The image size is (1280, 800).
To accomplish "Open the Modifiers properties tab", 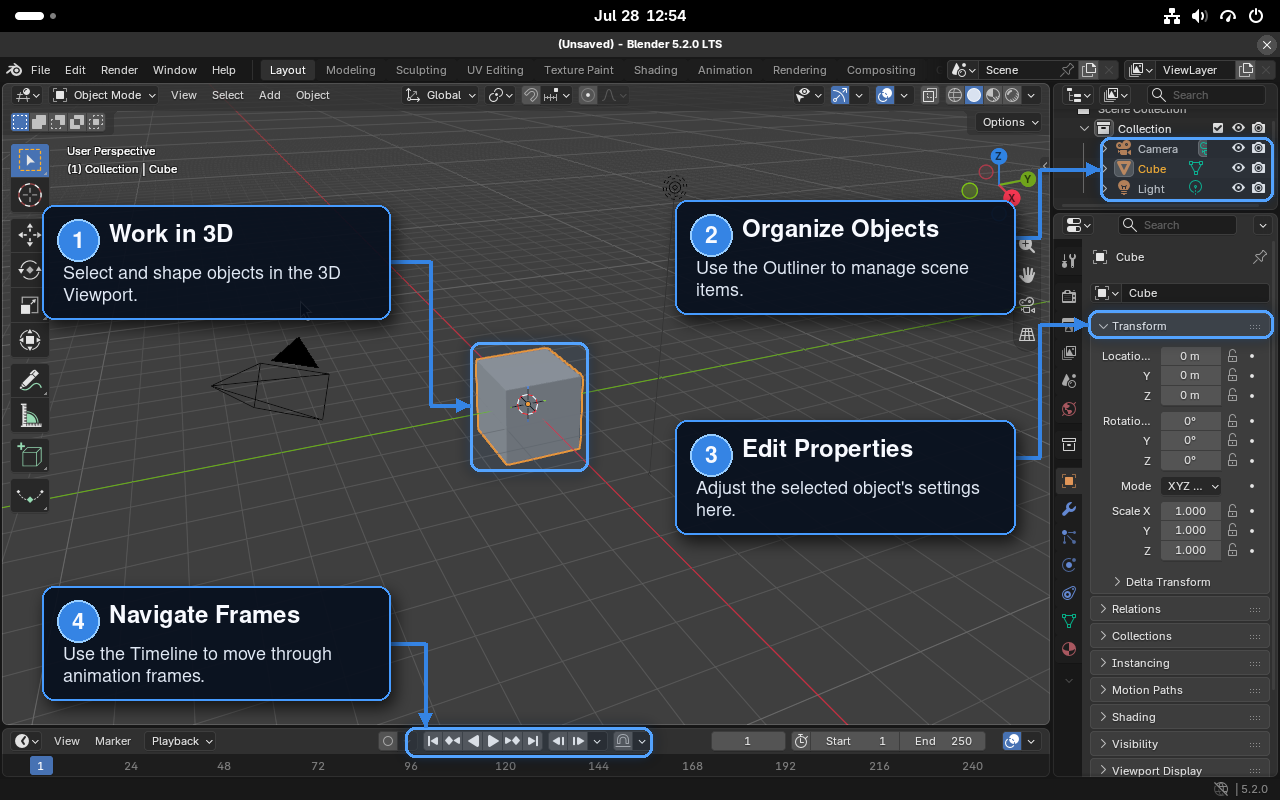I will [1069, 509].
